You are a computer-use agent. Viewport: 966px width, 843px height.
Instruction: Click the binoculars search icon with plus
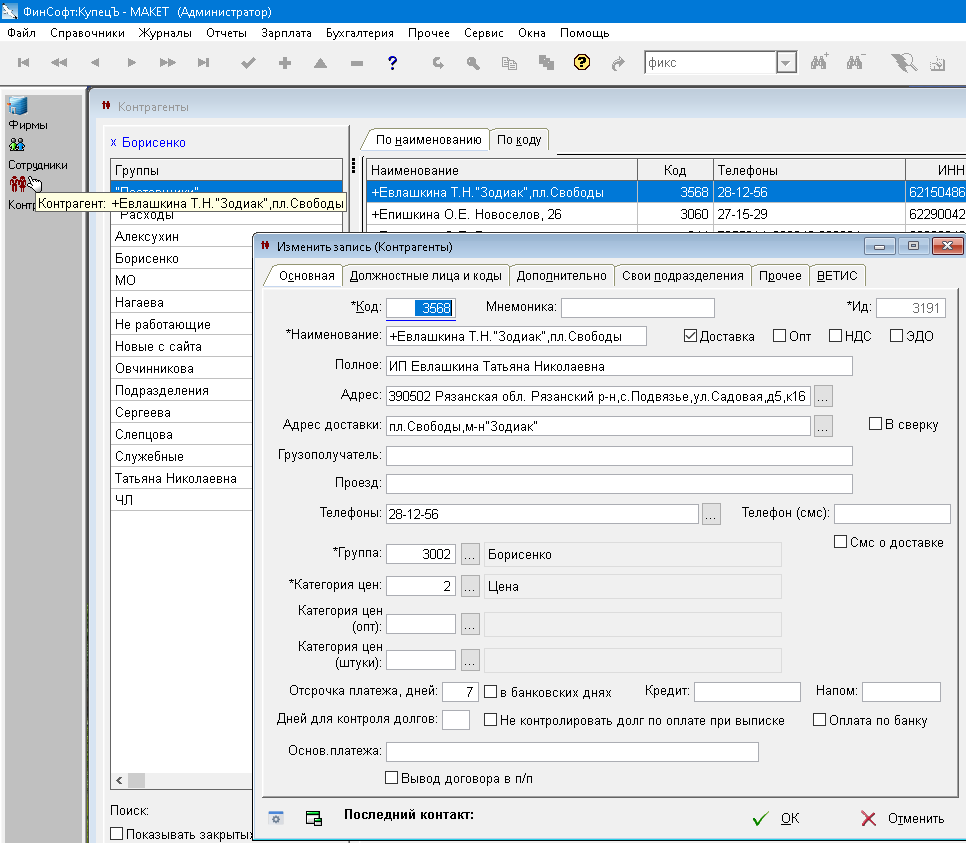820,63
